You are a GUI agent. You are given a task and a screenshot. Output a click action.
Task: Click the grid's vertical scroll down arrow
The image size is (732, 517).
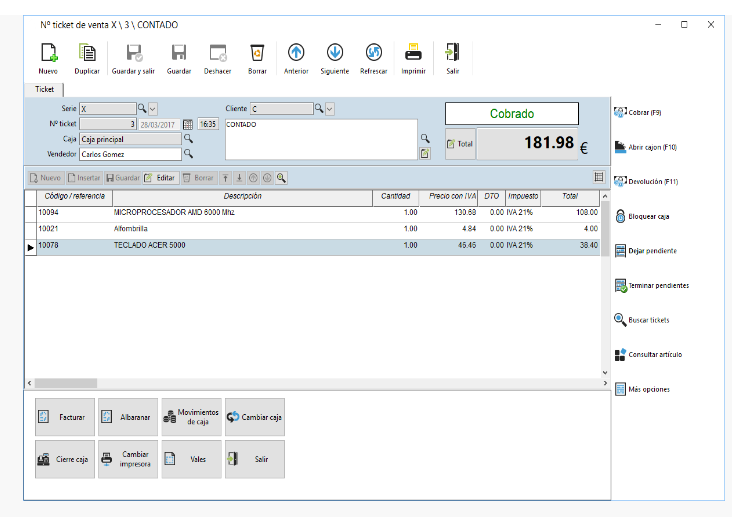pyautogui.click(x=605, y=373)
